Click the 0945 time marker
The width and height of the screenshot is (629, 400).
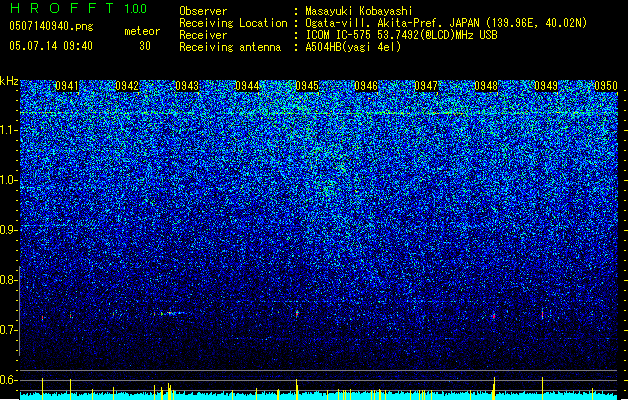point(307,86)
